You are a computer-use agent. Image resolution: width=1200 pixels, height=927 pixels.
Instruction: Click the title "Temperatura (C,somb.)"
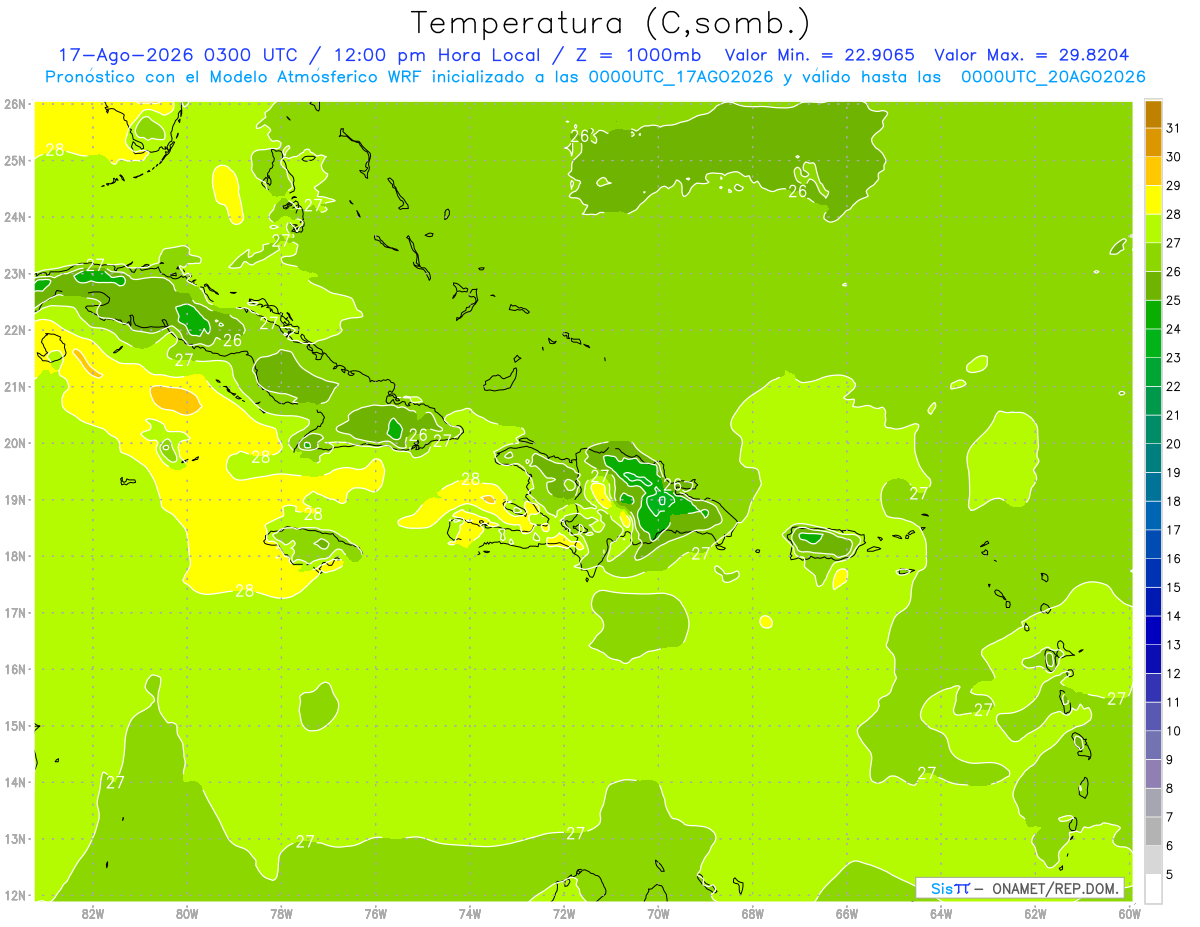611,23
